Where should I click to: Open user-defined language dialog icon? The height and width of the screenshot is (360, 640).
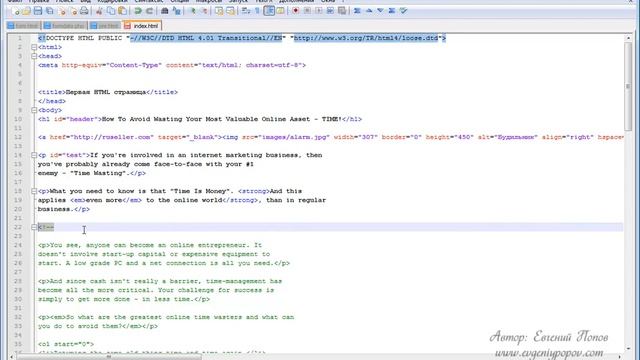pos(280,11)
